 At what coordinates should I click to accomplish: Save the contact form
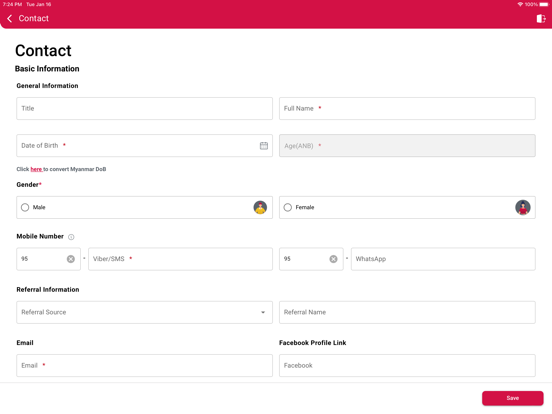513,398
